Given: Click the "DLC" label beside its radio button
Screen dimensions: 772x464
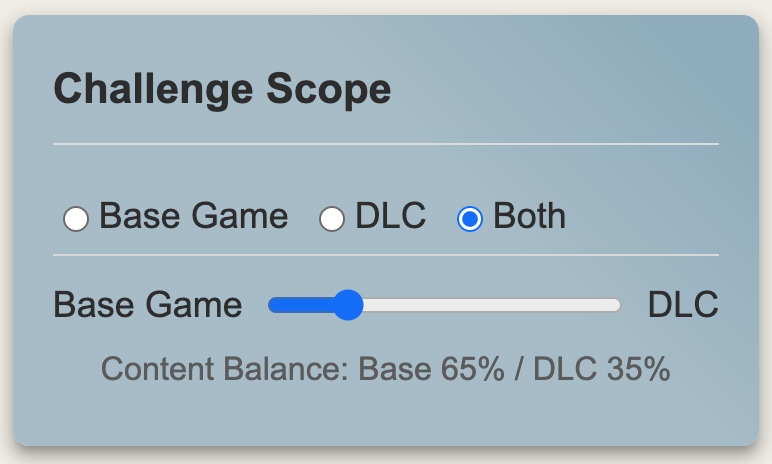Looking at the screenshot, I should click(390, 216).
